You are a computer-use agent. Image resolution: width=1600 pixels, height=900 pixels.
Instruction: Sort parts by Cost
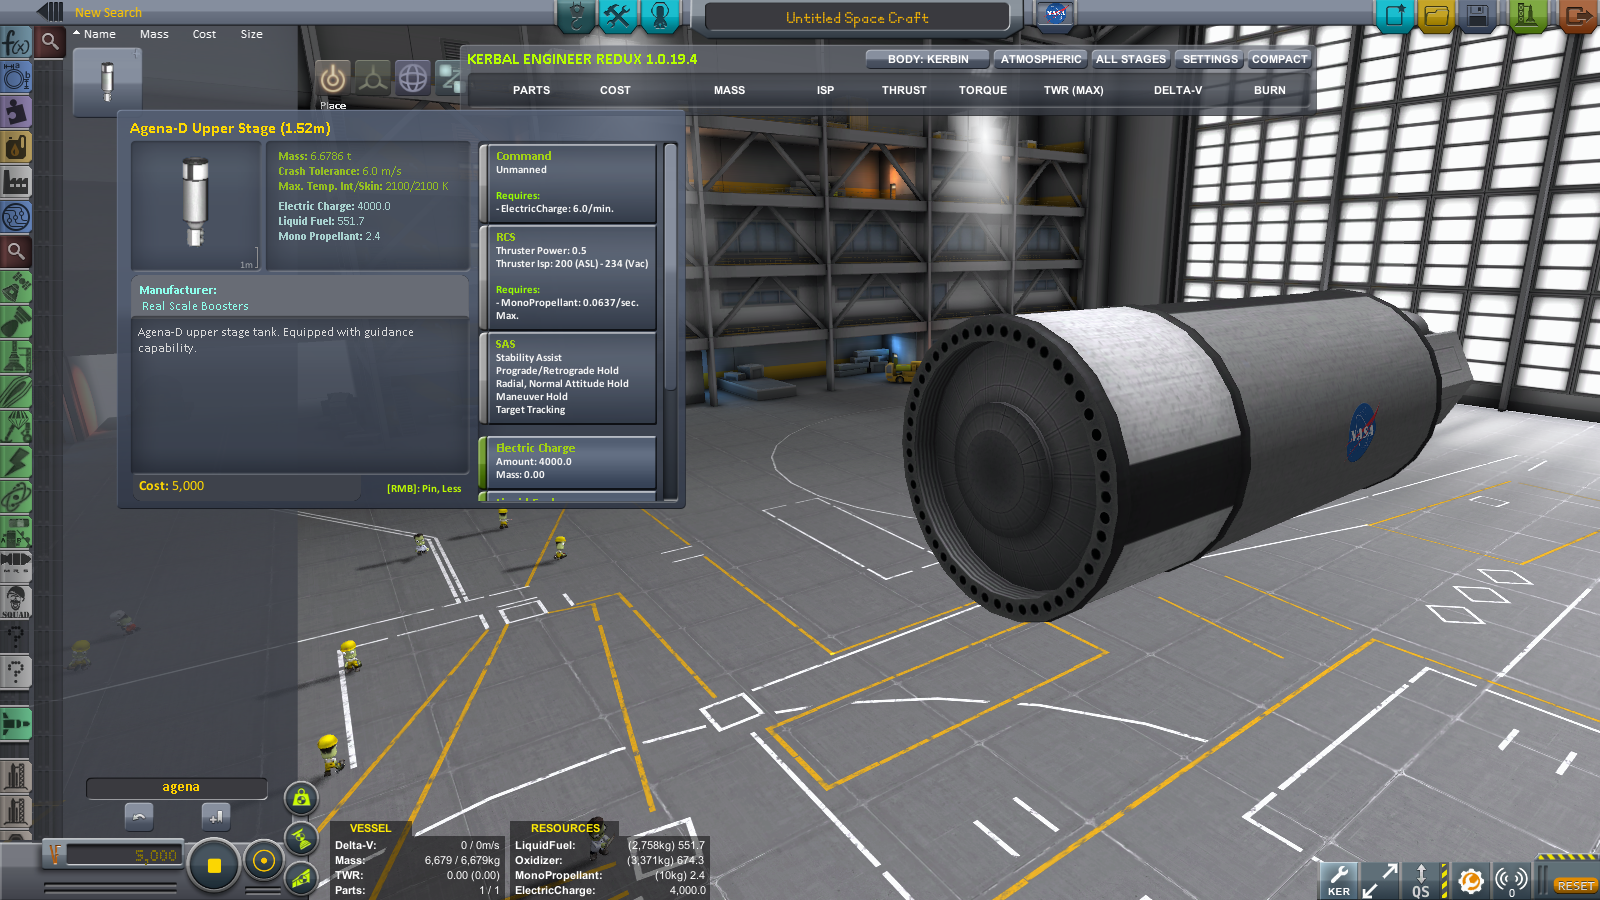(204, 34)
